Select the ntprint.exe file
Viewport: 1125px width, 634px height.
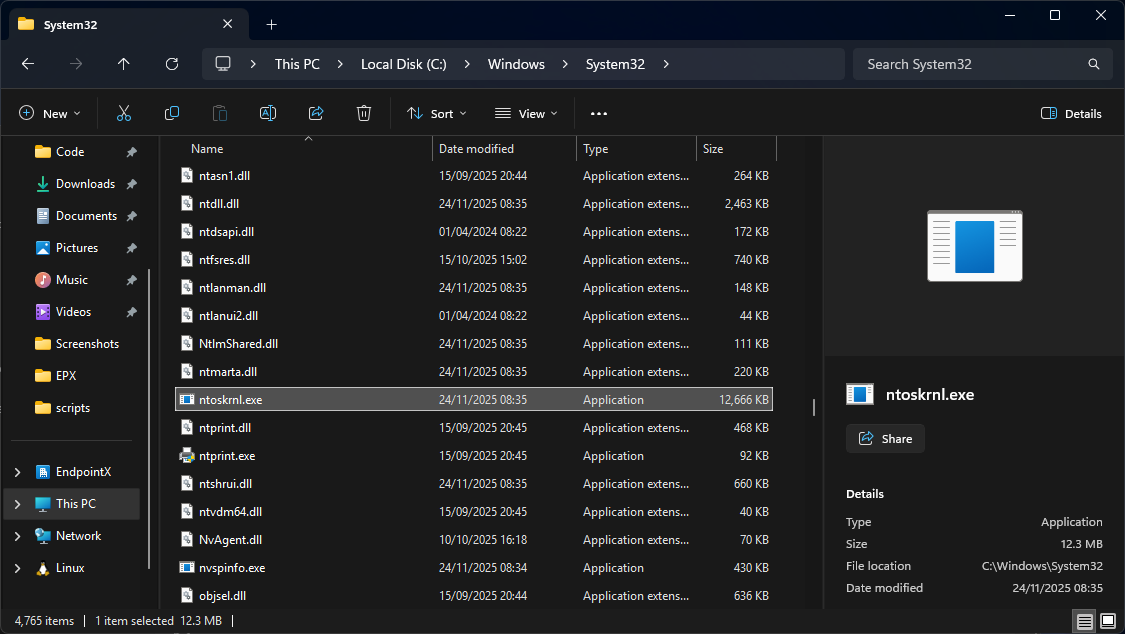(227, 456)
